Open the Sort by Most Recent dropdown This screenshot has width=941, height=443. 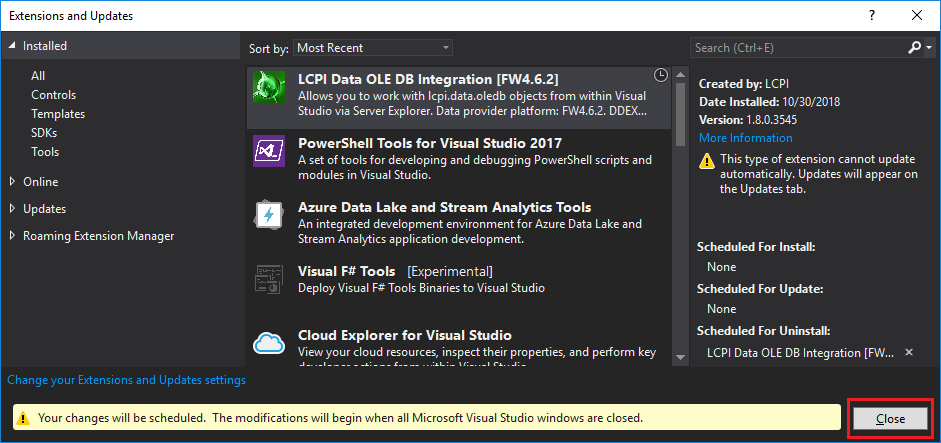tap(373, 48)
